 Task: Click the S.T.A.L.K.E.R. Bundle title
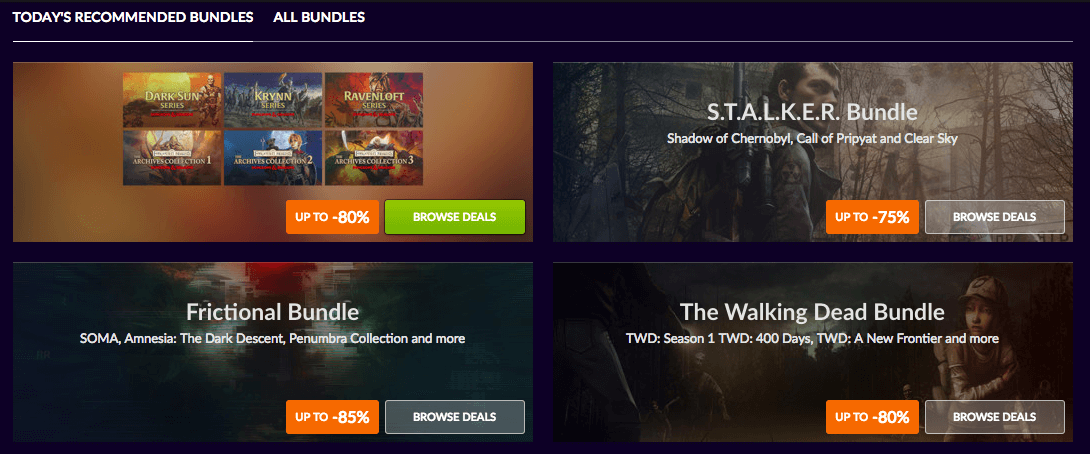click(x=812, y=112)
